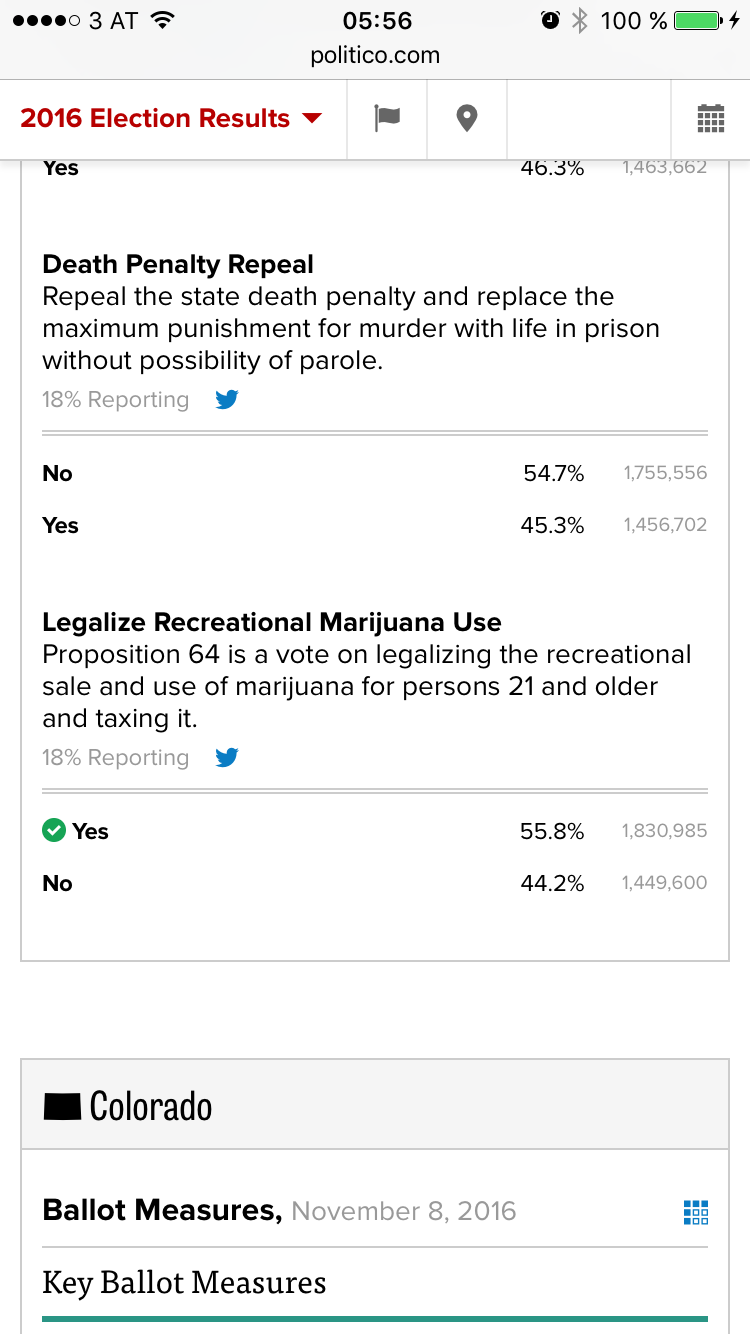This screenshot has height=1334, width=750.
Task: Tap the 05:56 clock in status bar
Action: click(376, 21)
